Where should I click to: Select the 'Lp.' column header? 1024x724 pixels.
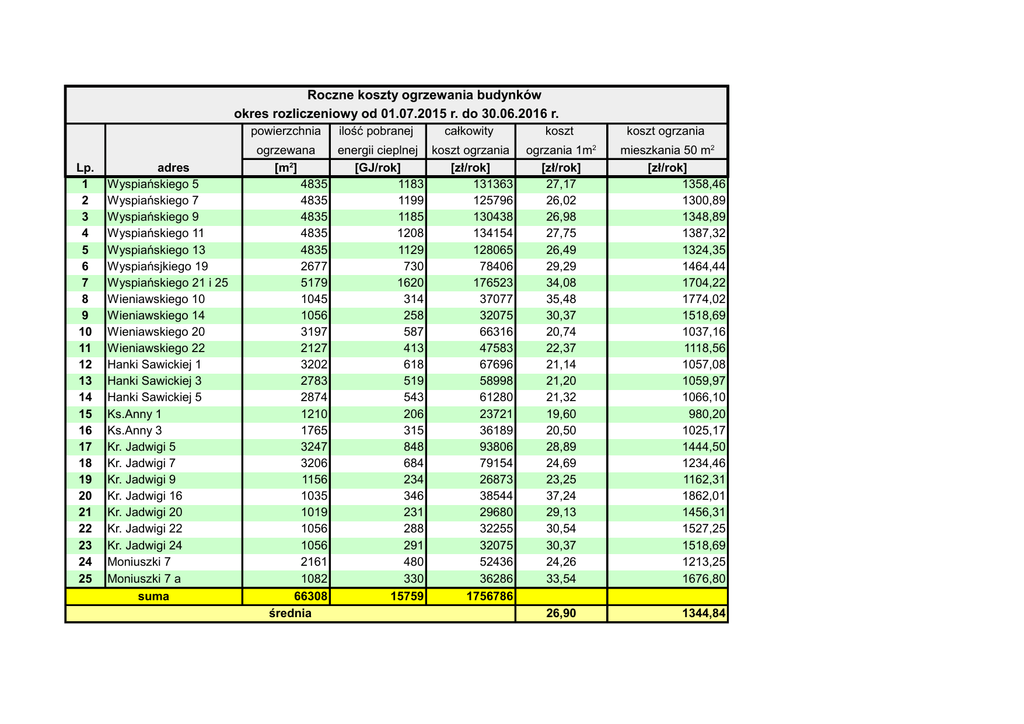[x=85, y=168]
